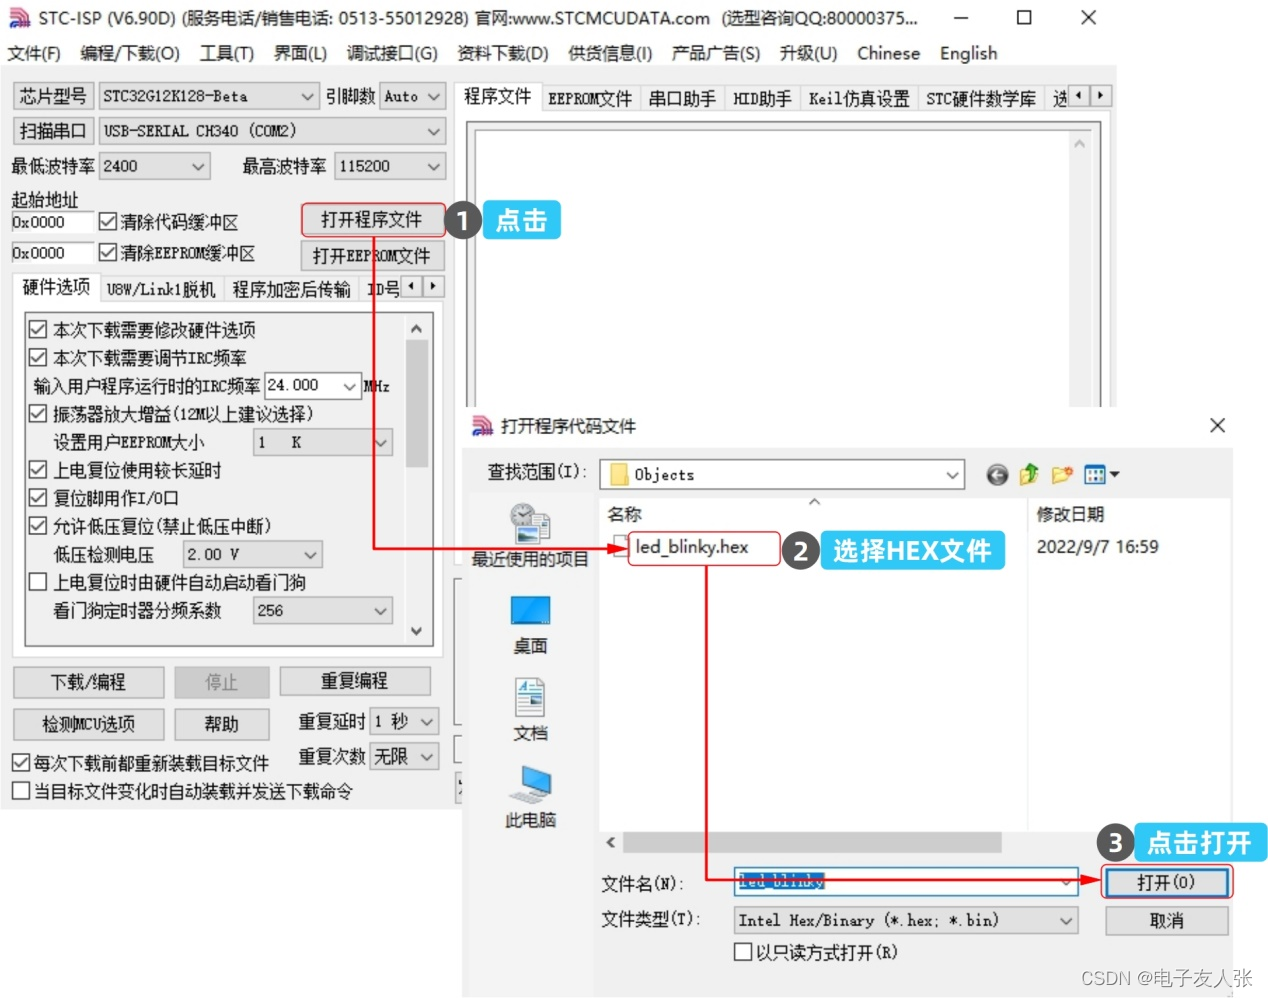Open the low-voltage detect 2.00 V dropdown
This screenshot has width=1268, height=998.
pos(252,554)
